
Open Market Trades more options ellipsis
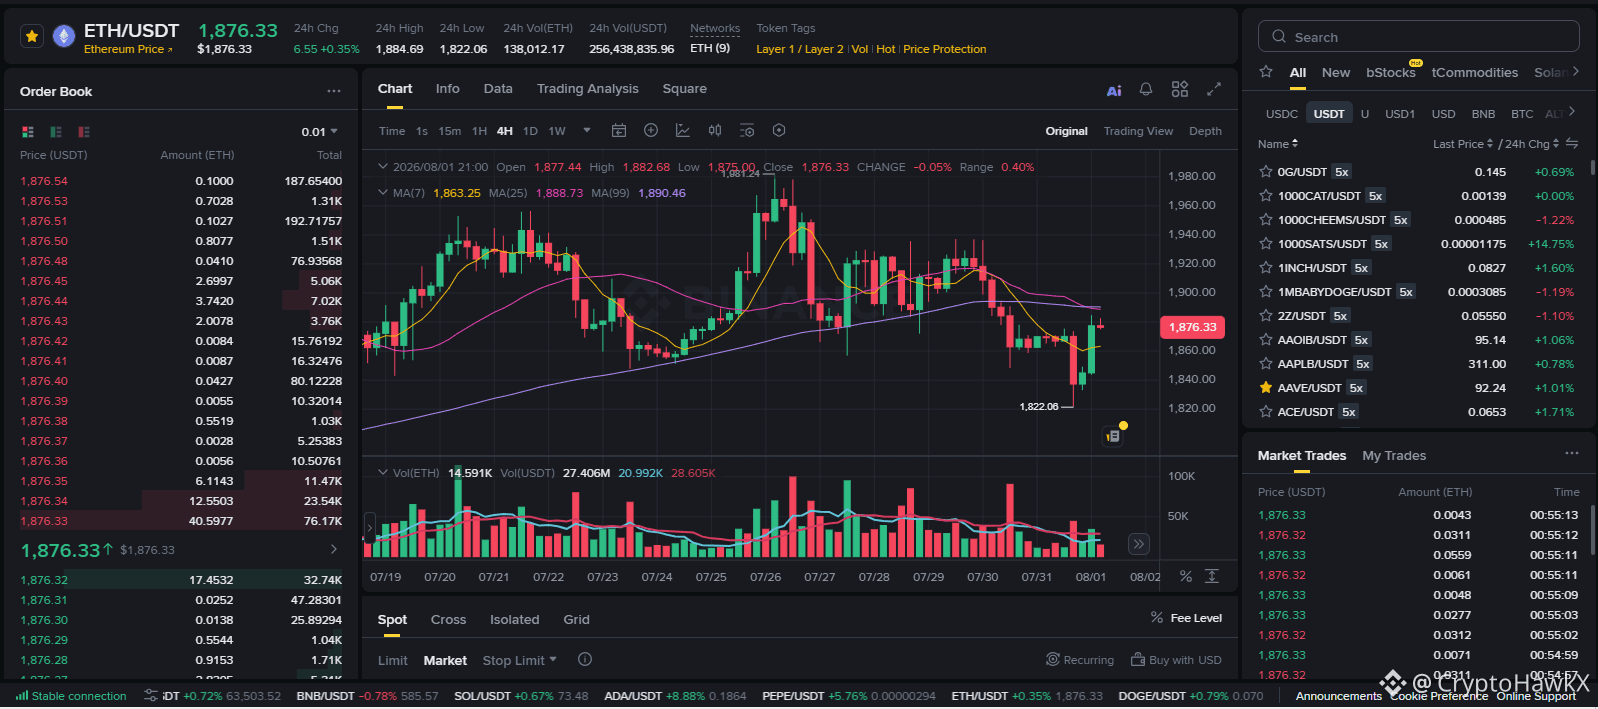coord(1572,454)
